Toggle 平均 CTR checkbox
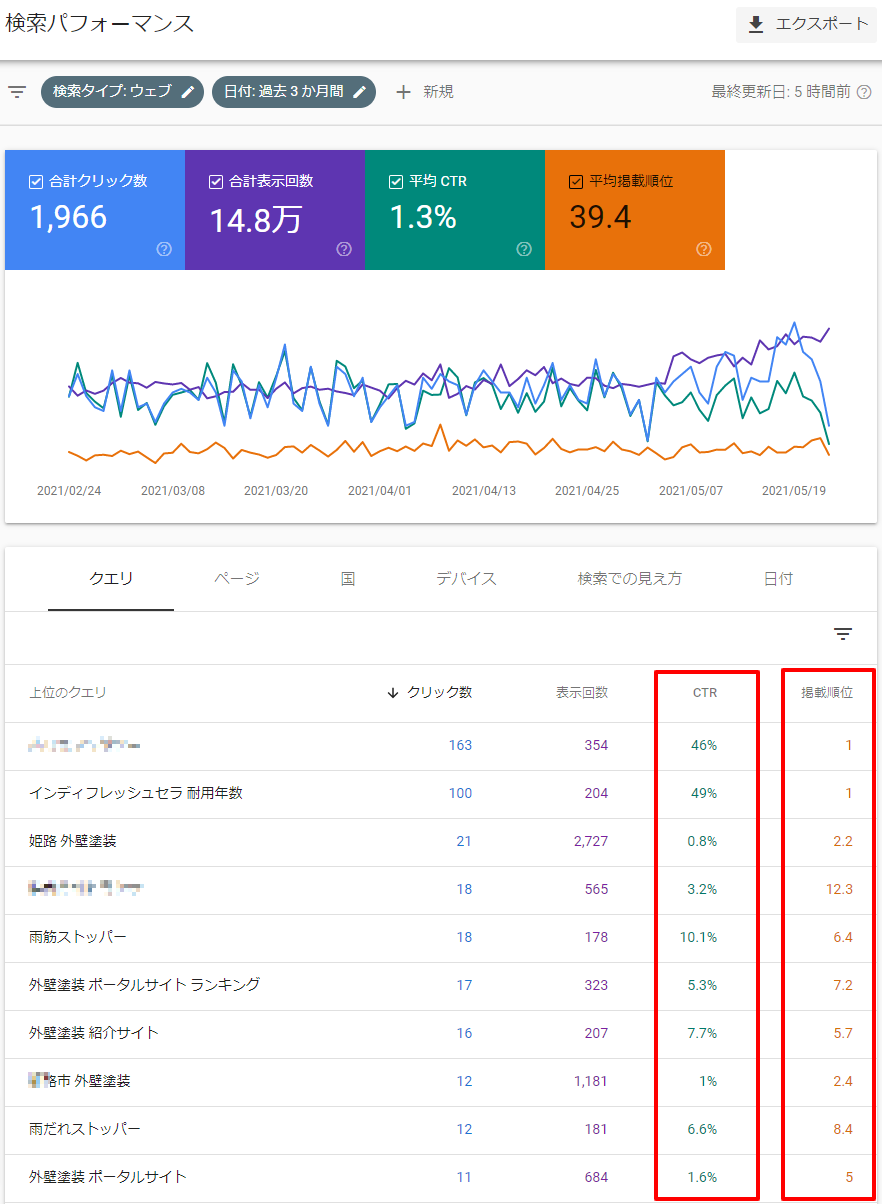 coord(396,182)
